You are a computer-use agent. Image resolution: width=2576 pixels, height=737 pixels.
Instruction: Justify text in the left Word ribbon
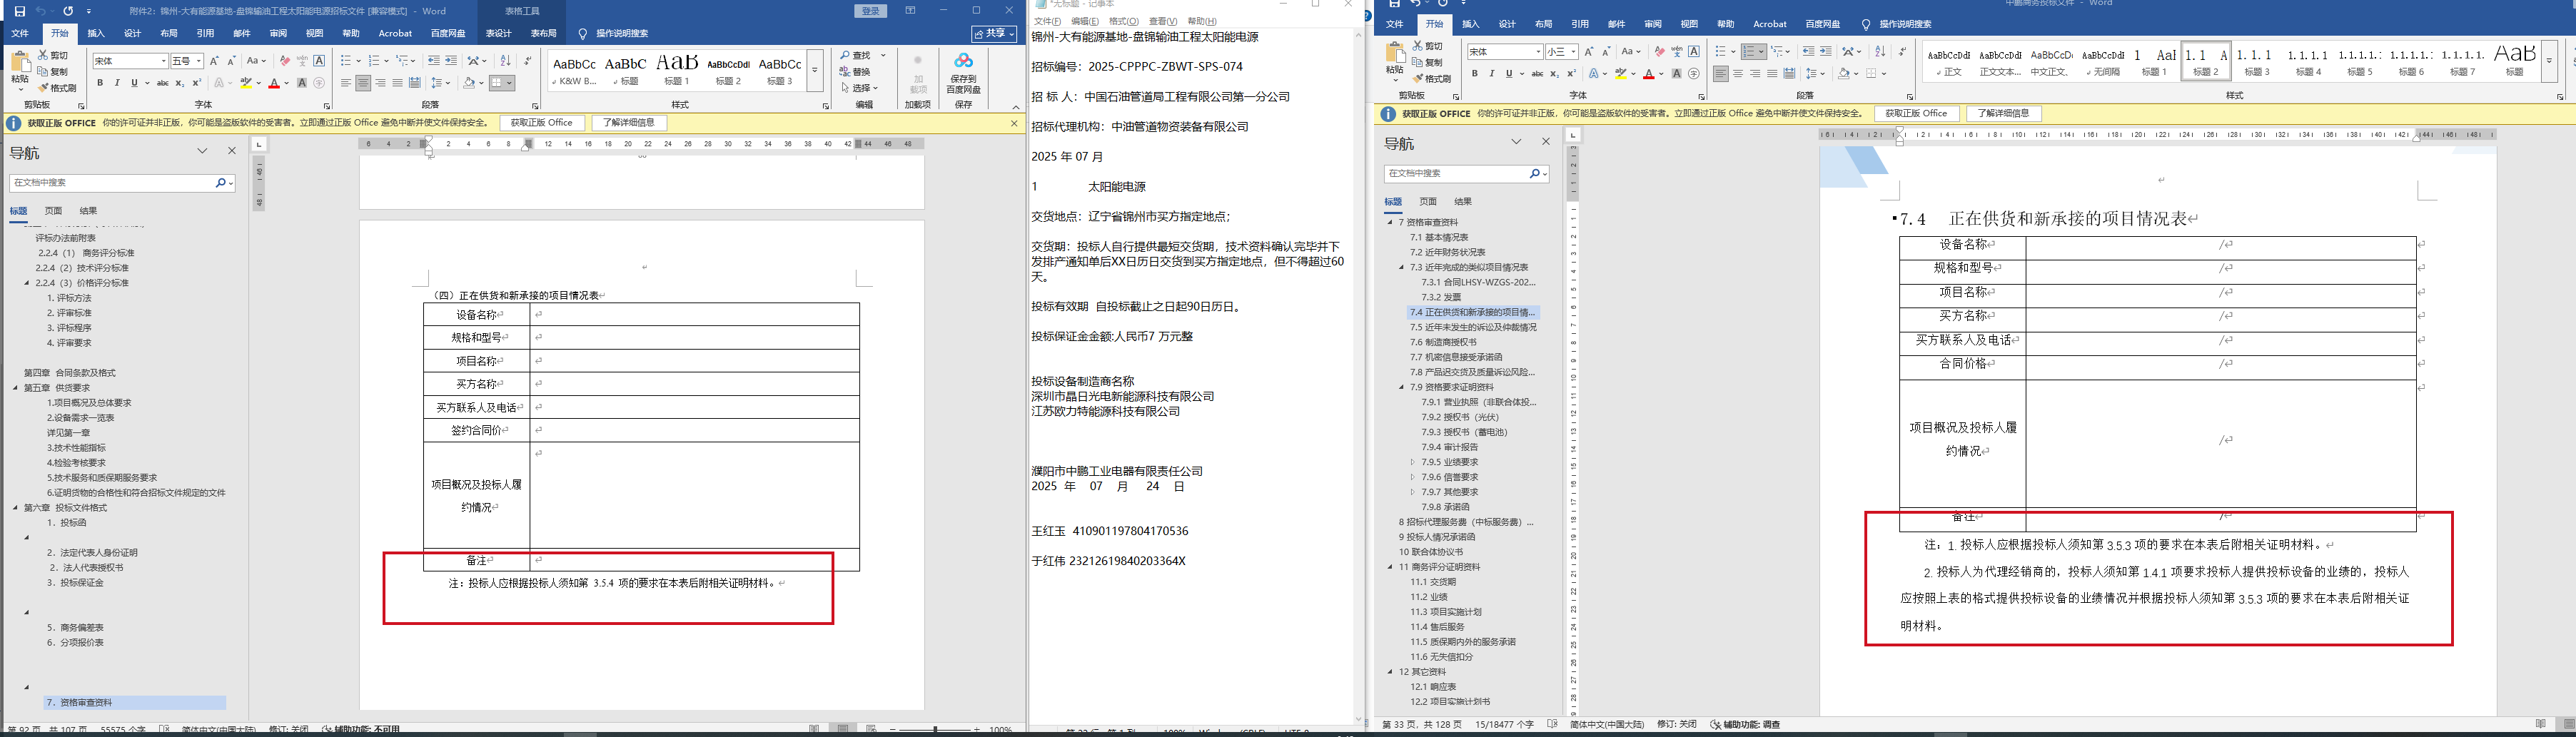(x=397, y=83)
